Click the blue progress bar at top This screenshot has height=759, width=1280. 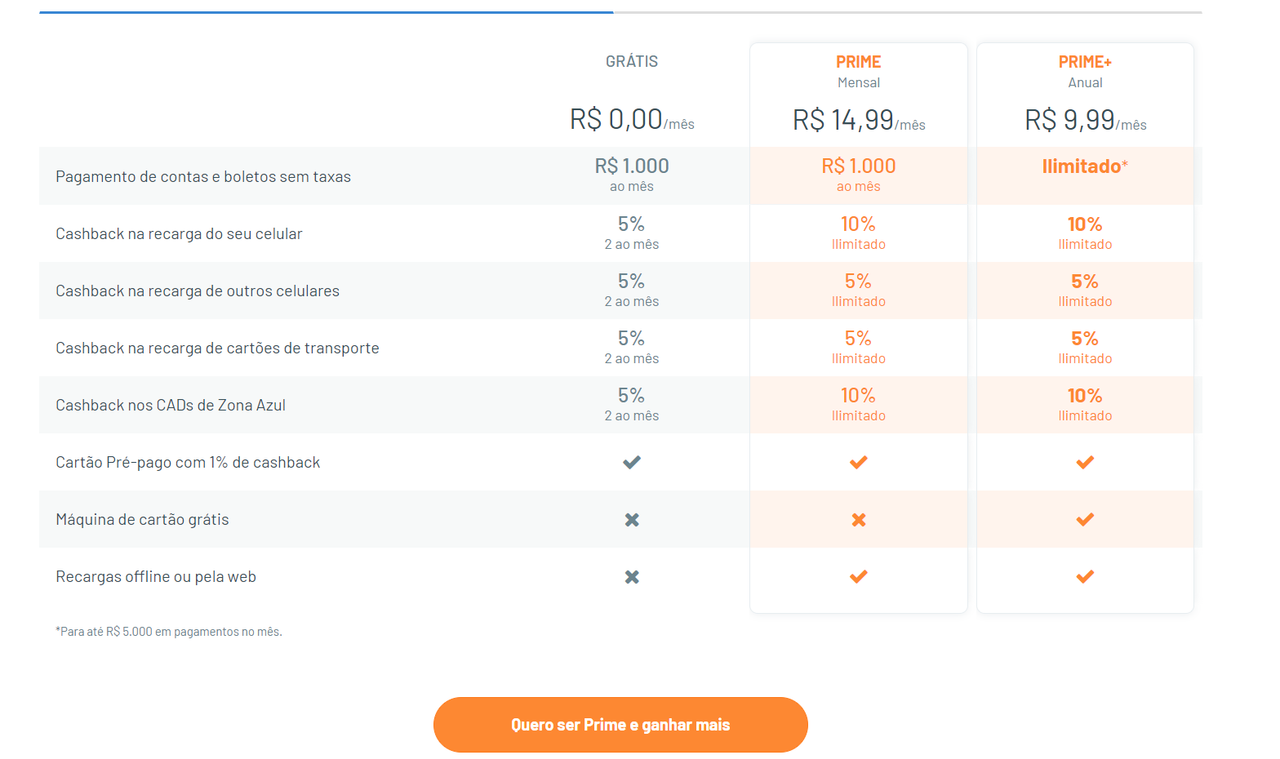326,12
